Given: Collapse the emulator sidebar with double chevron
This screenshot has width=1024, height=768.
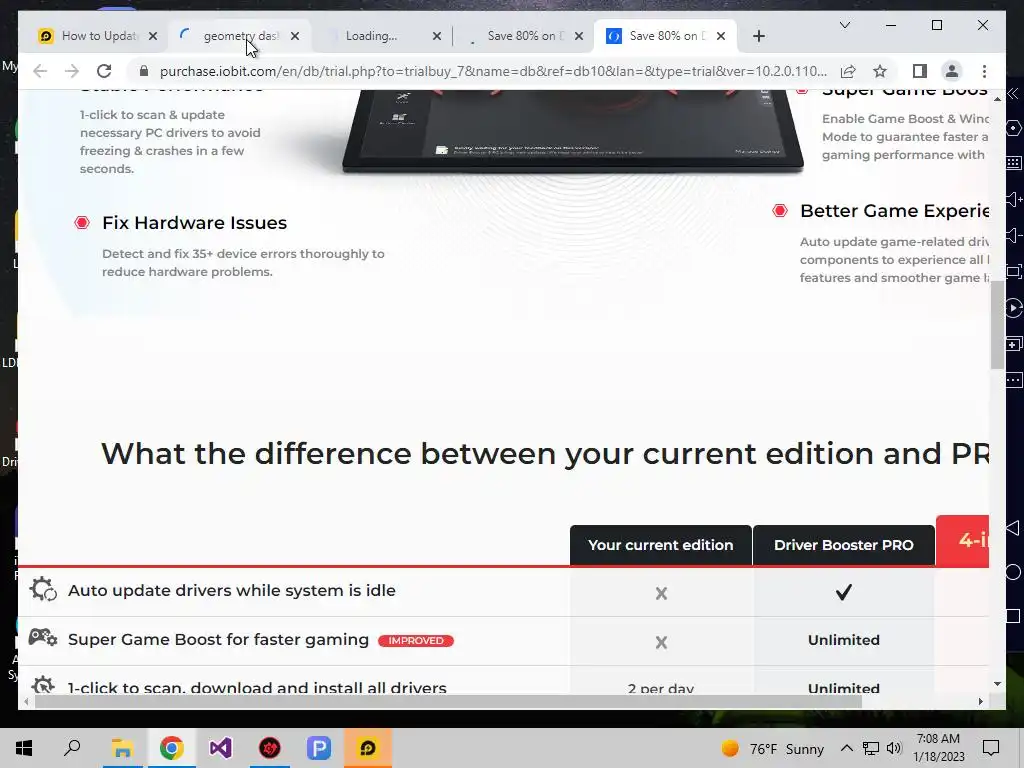Looking at the screenshot, I should point(1013,93).
